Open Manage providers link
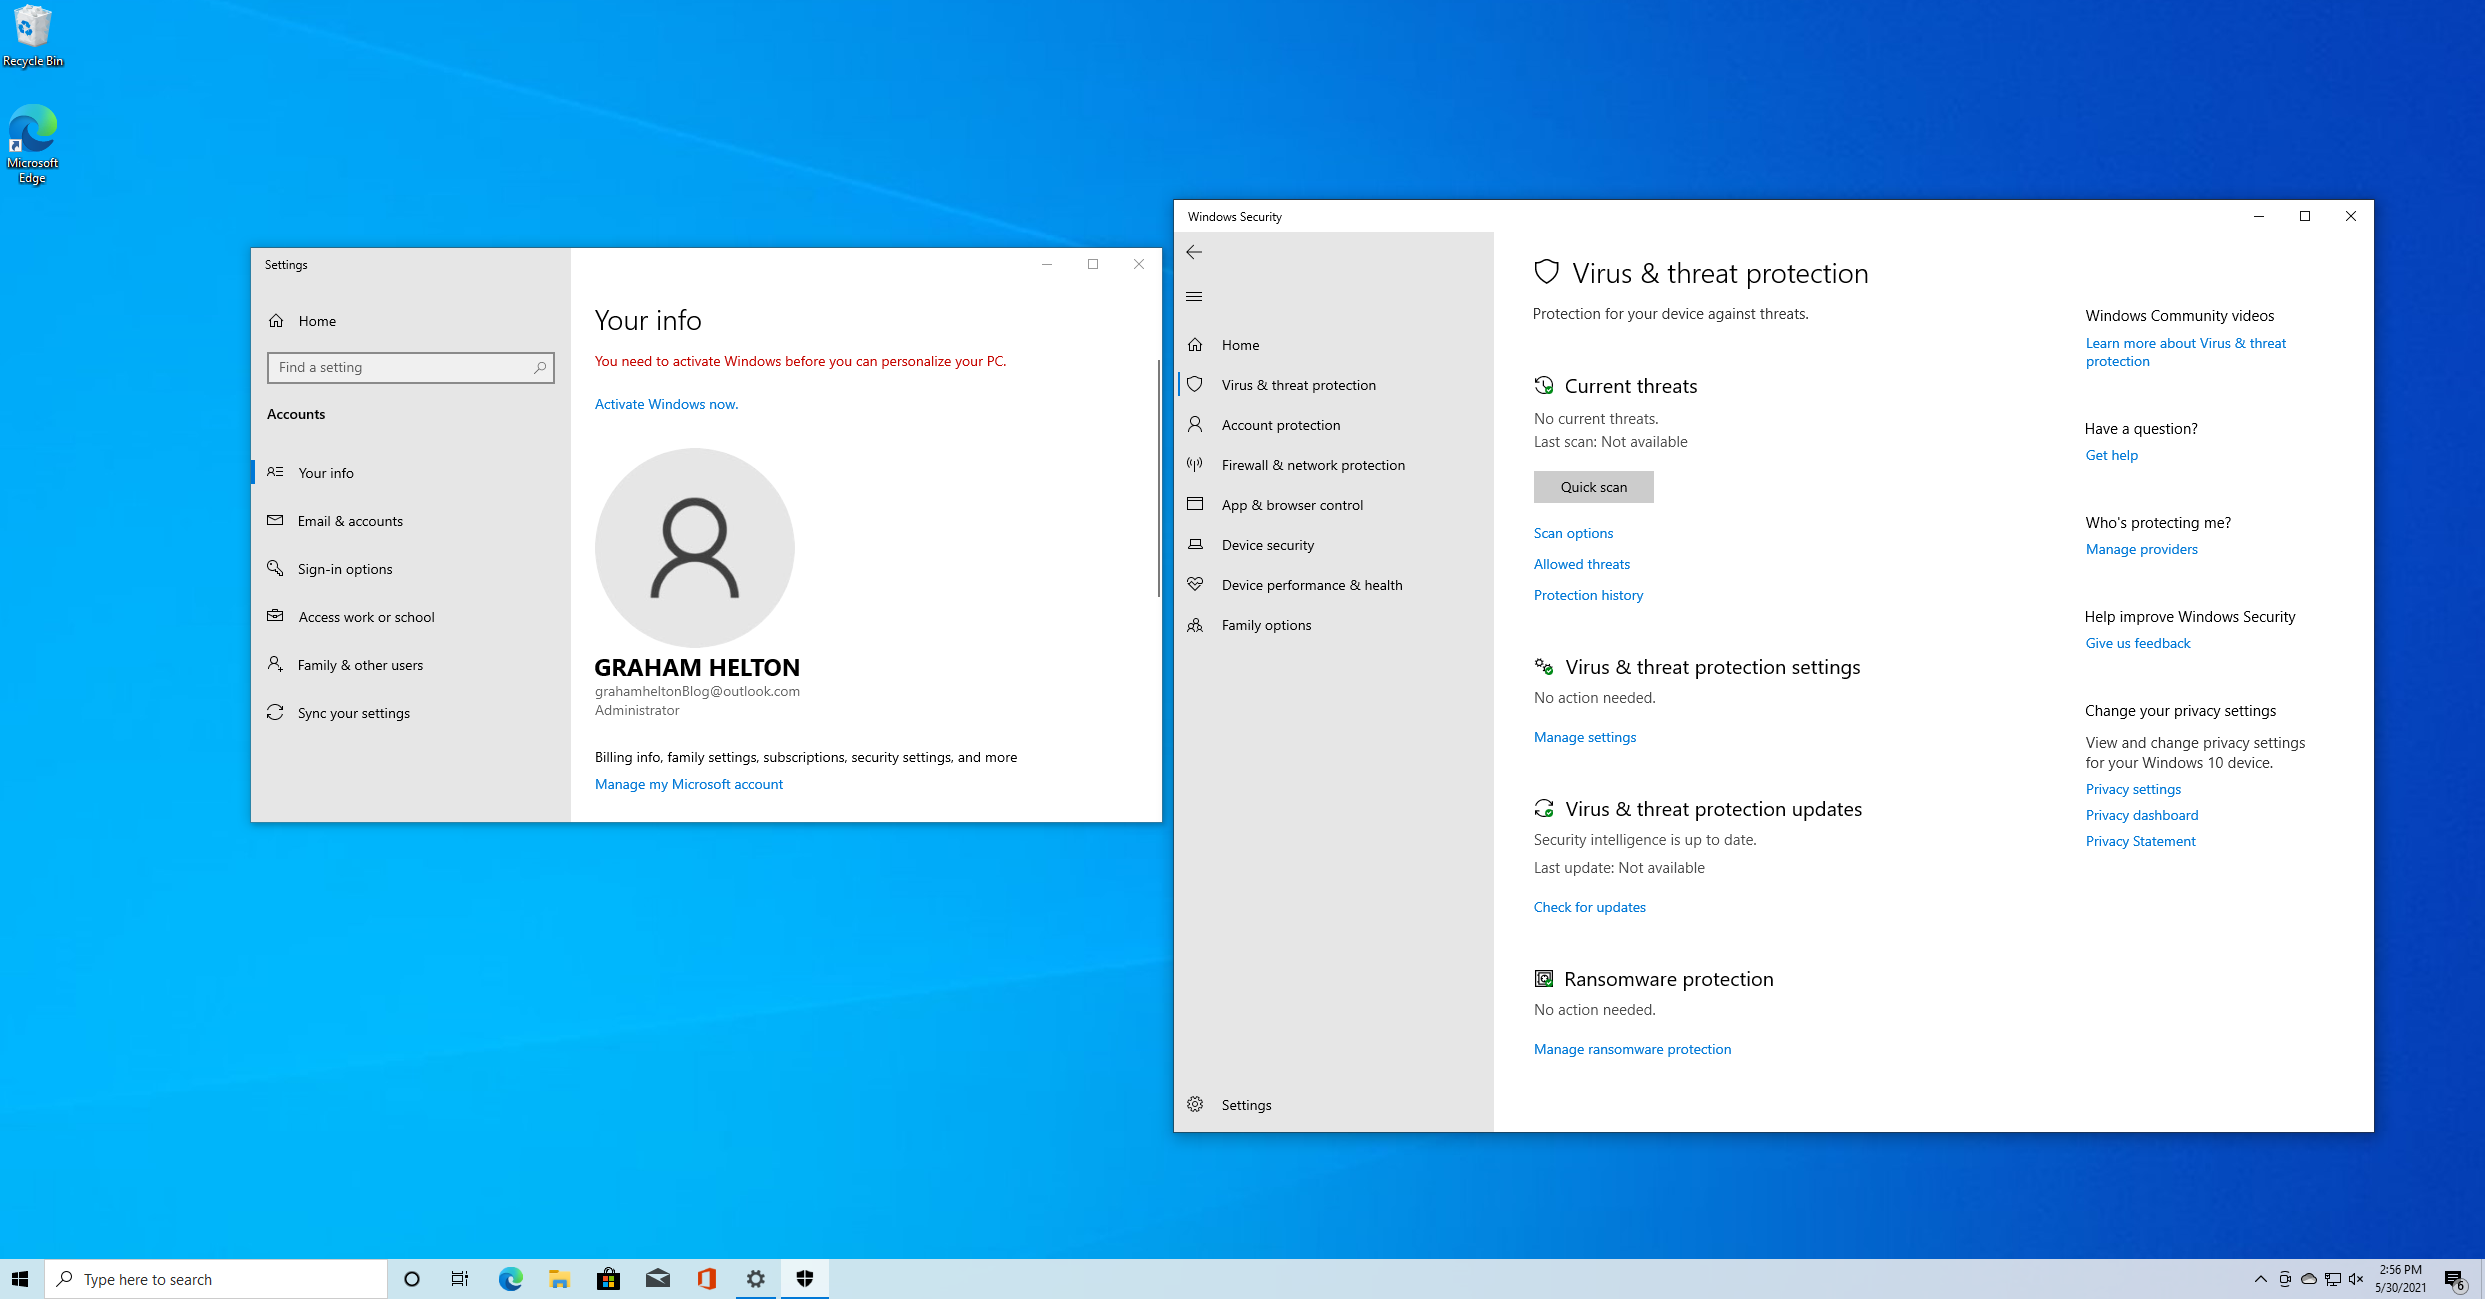 [2141, 549]
